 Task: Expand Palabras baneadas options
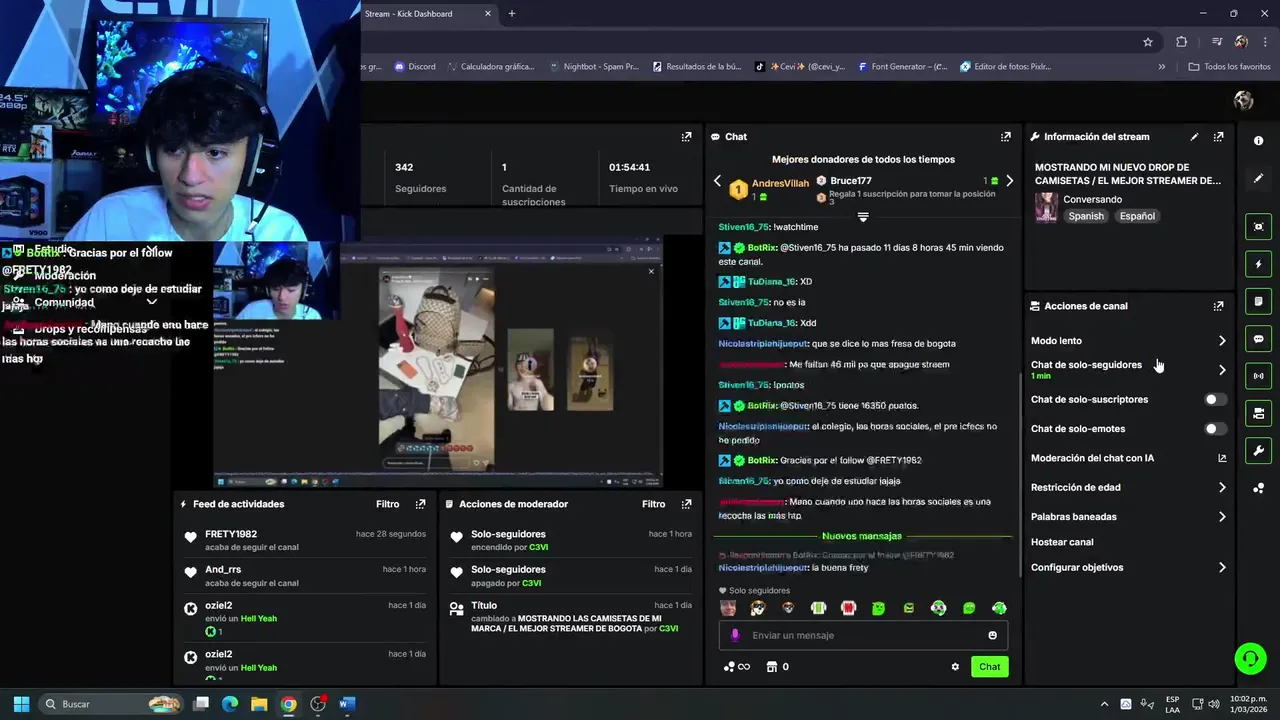click(1222, 517)
